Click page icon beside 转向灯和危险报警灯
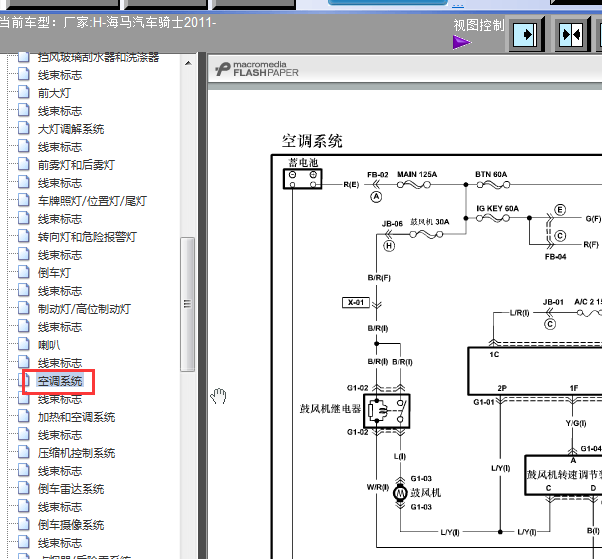 pyautogui.click(x=24, y=236)
